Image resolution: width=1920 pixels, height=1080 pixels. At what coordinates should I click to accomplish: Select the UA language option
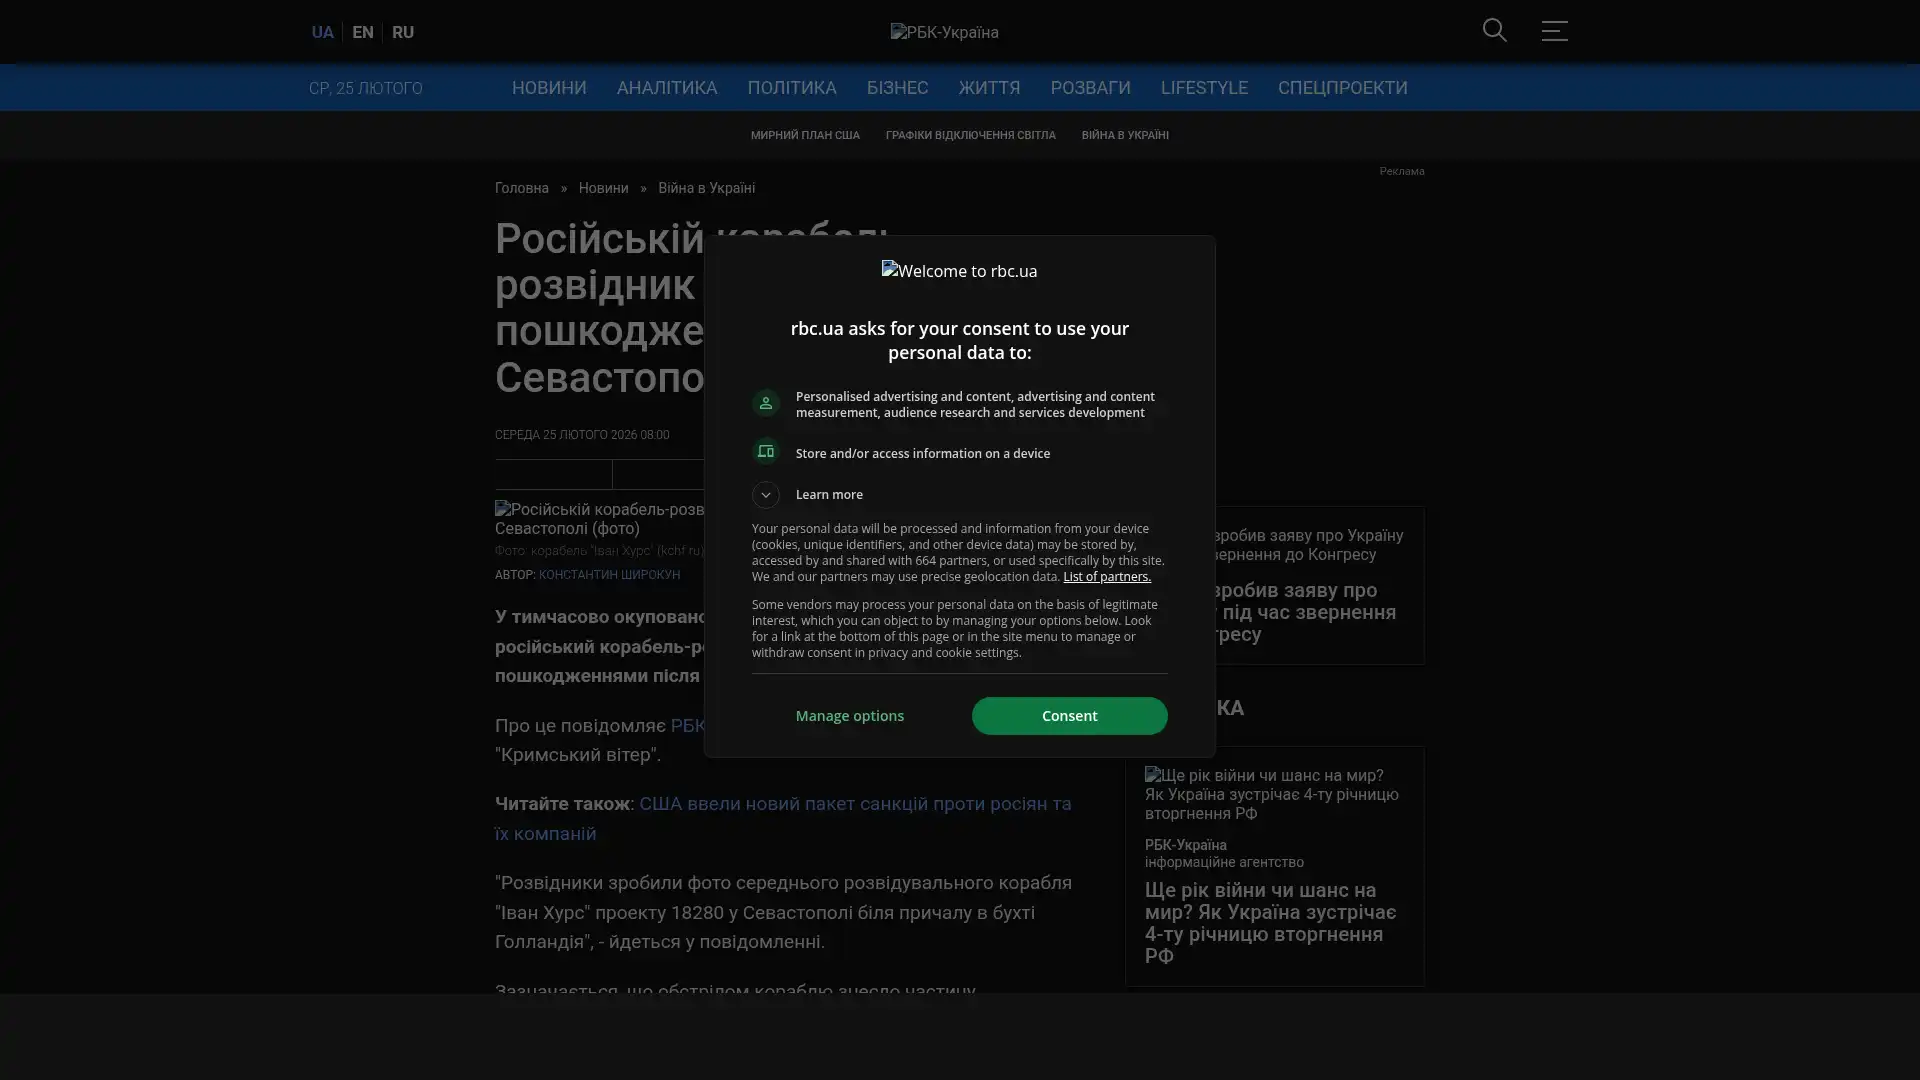pos(322,32)
